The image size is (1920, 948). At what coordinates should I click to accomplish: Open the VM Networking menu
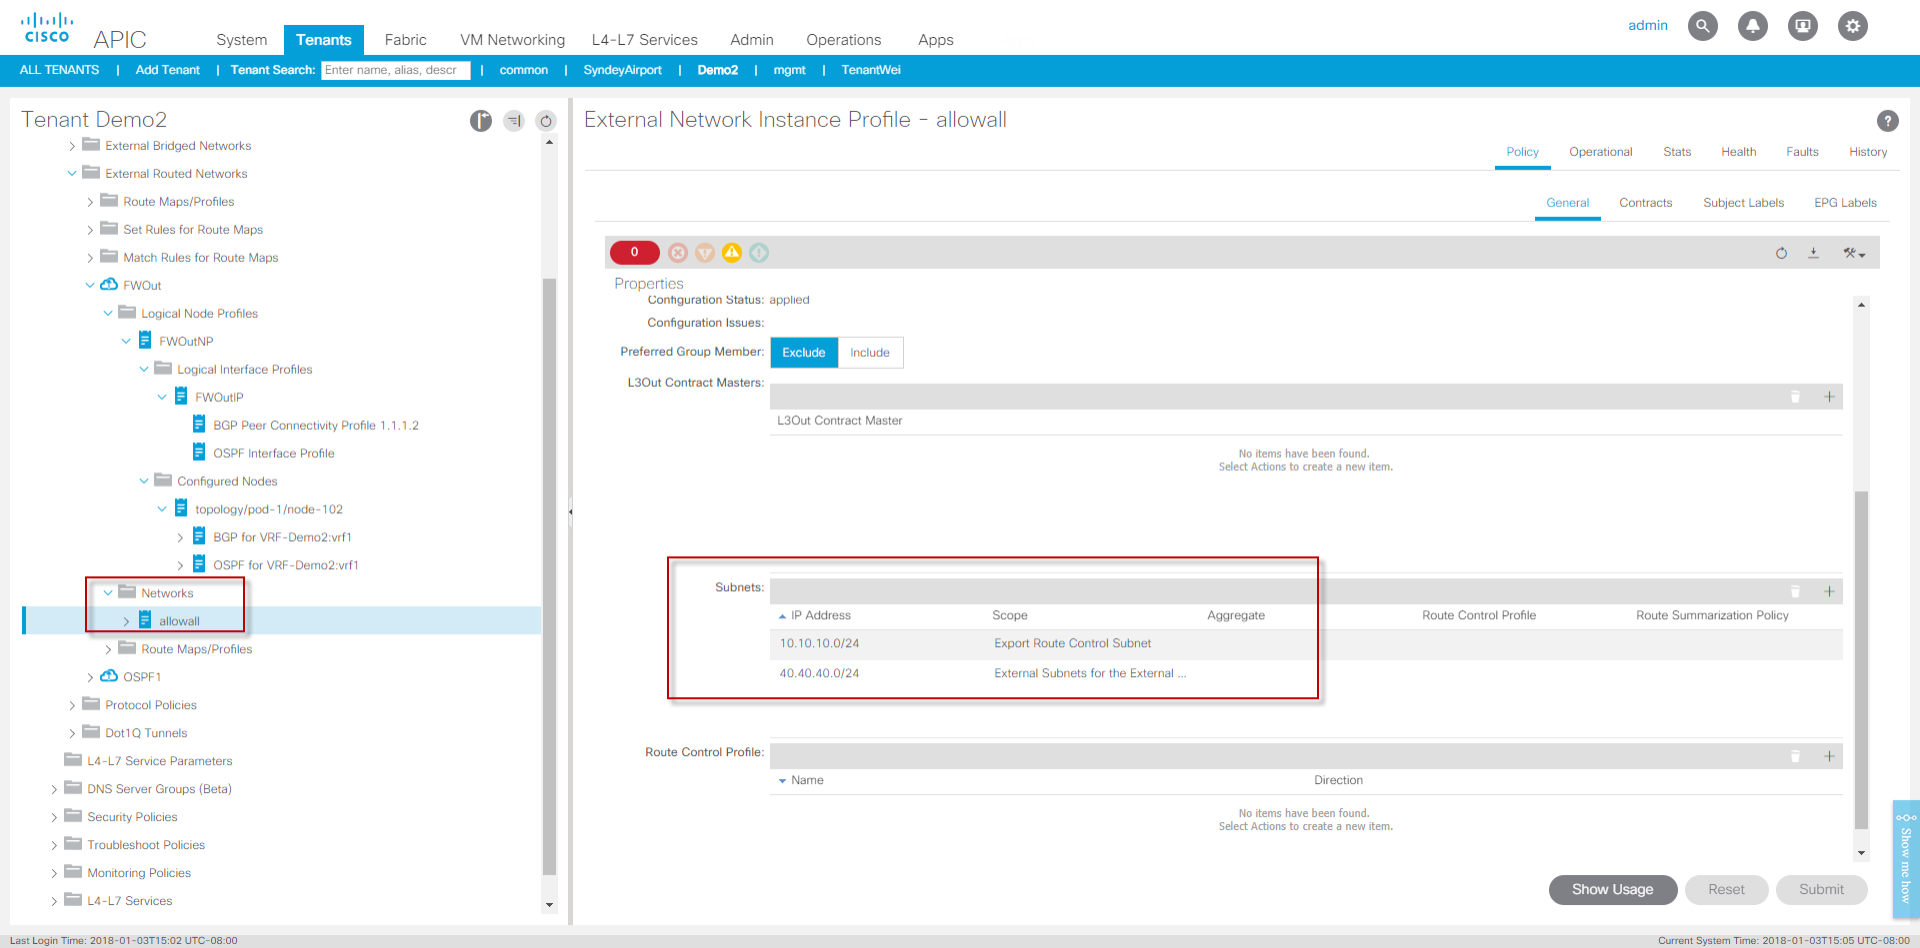point(512,40)
